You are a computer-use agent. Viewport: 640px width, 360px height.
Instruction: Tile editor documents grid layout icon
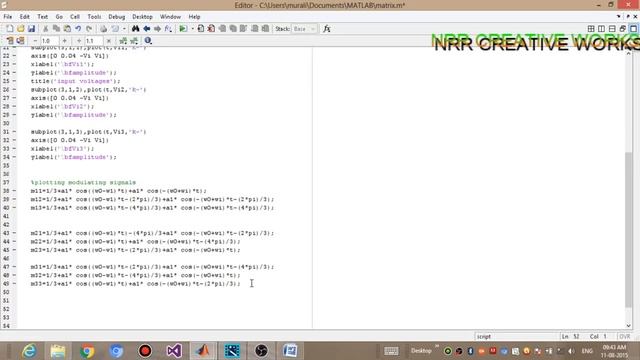591,29
